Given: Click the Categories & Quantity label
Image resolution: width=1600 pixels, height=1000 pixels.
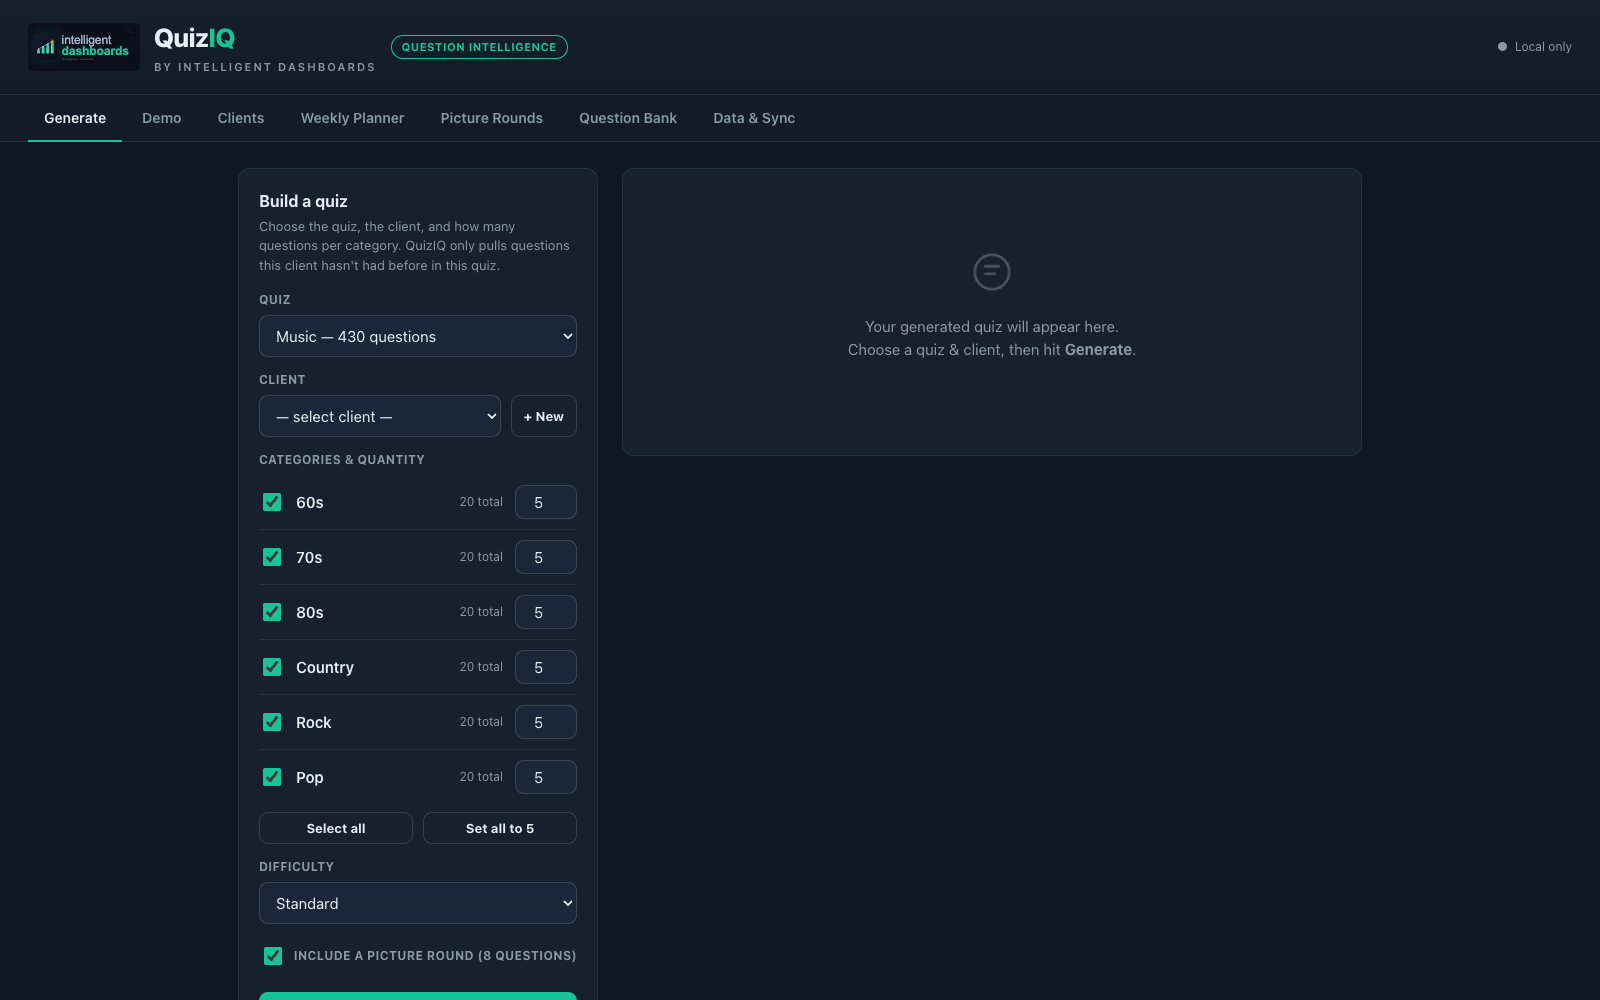Looking at the screenshot, I should point(342,460).
